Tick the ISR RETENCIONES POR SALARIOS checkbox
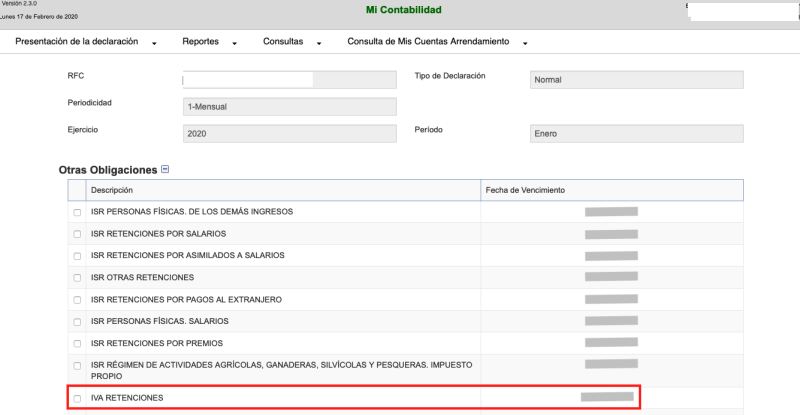 point(77,234)
